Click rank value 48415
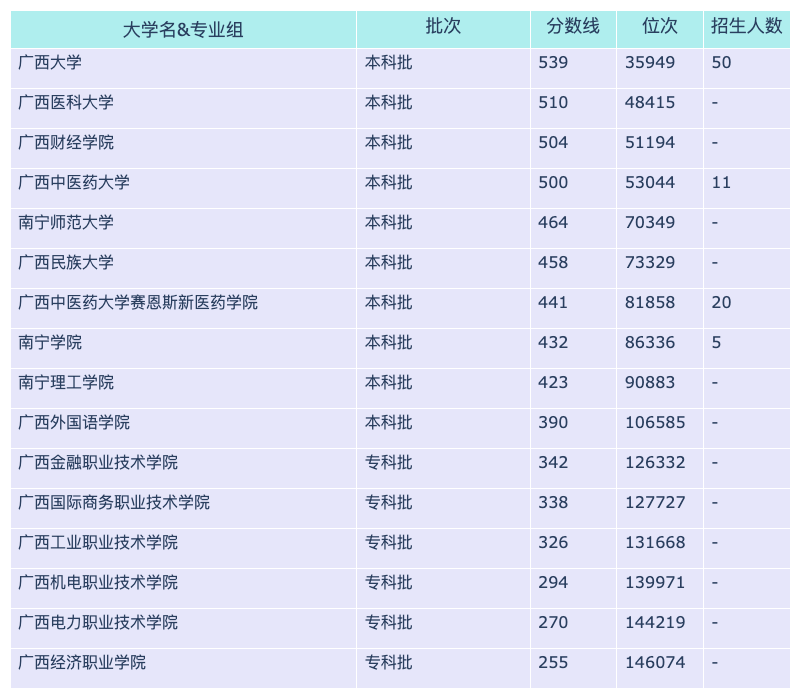 tap(650, 102)
